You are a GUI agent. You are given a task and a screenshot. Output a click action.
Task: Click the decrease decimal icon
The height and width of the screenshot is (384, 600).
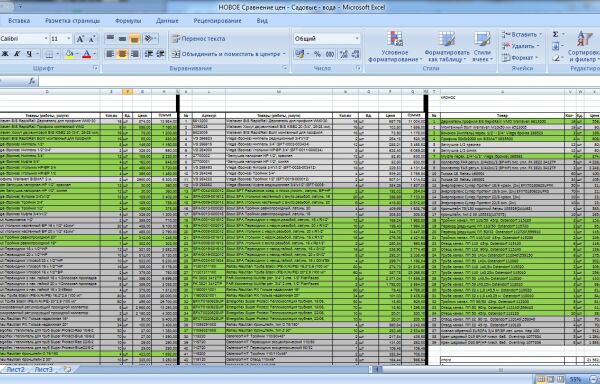[x=355, y=54]
